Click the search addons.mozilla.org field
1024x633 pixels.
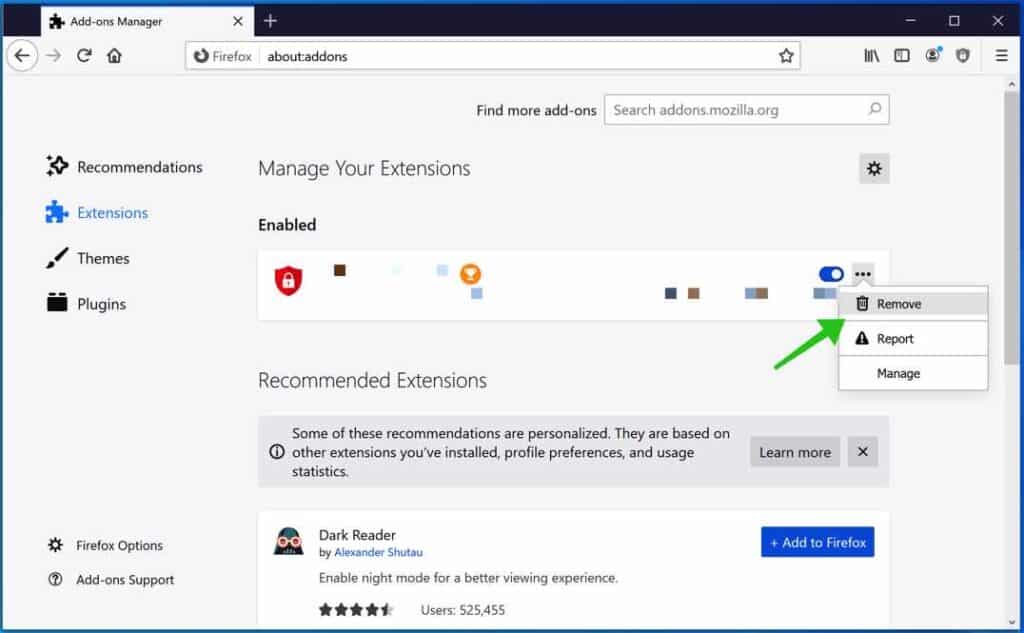tap(745, 110)
